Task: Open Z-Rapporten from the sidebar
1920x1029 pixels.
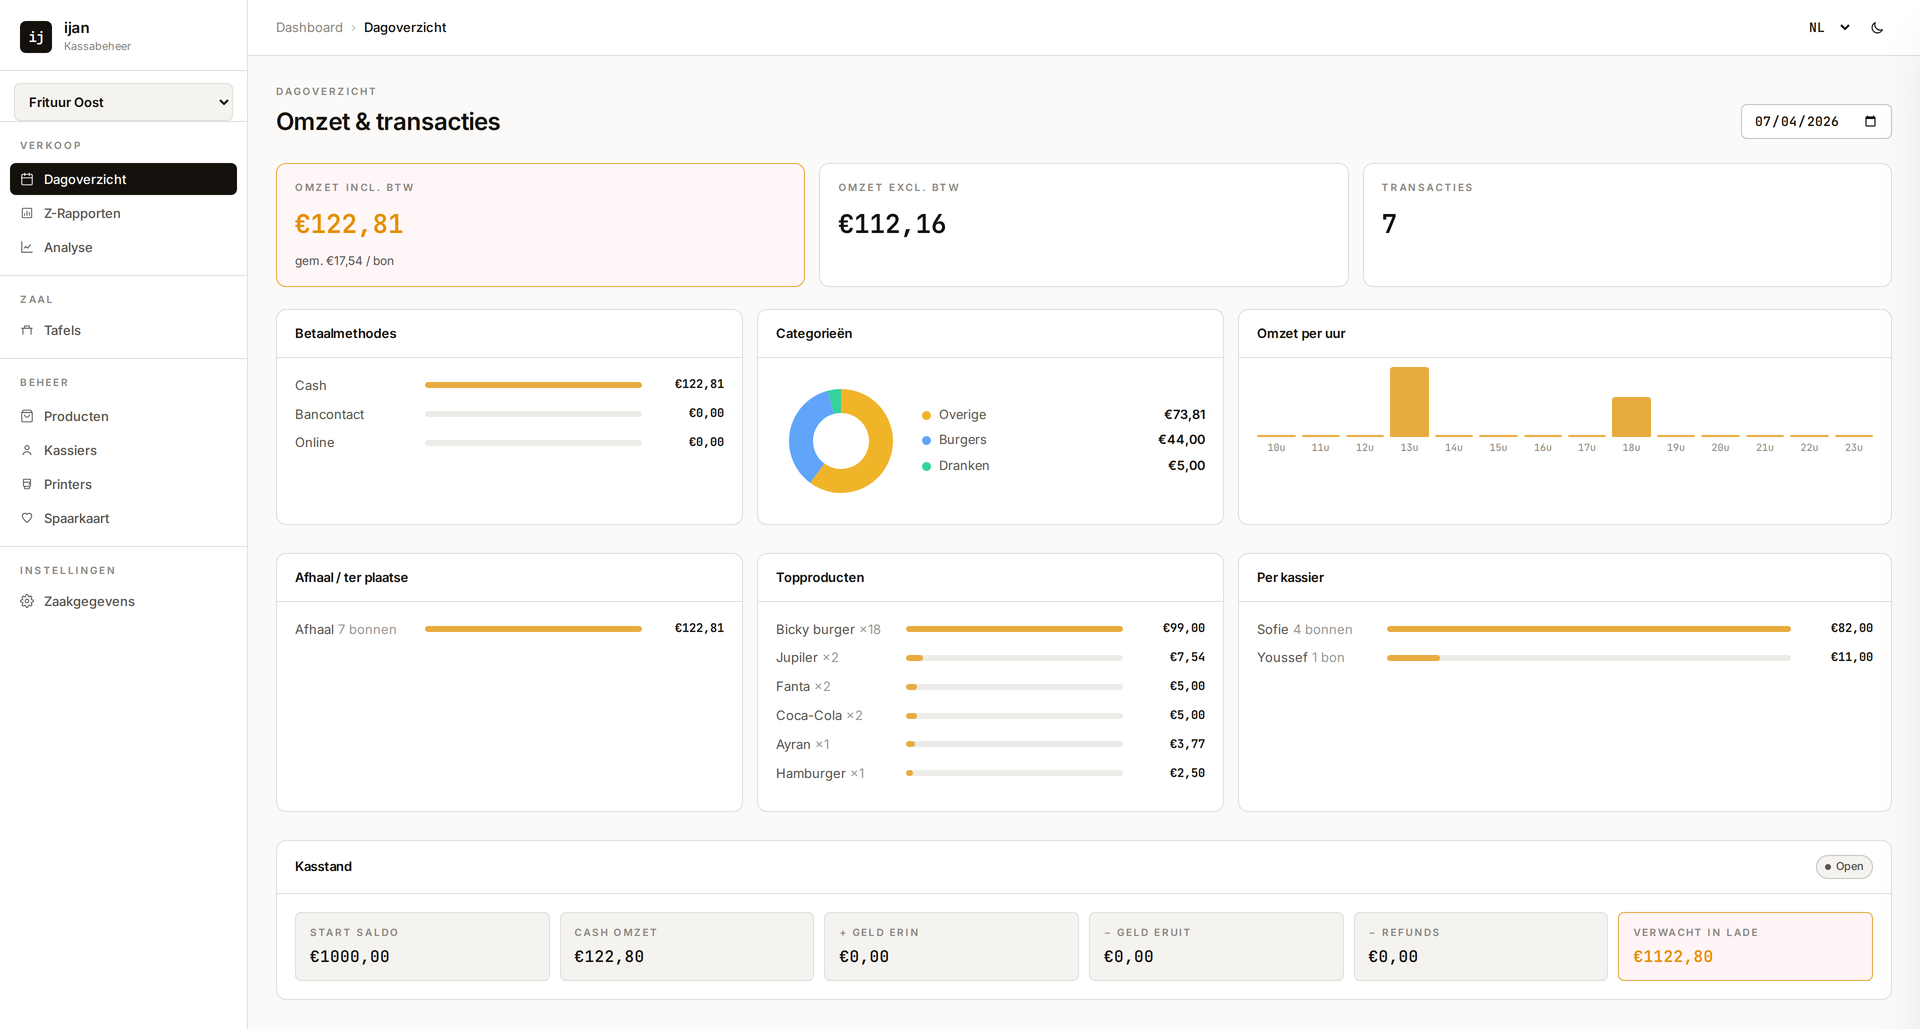Action: point(123,213)
